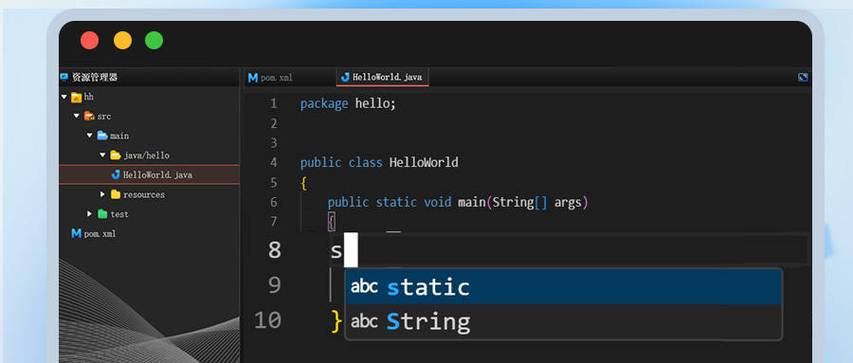Viewport: 853px width, 363px height.
Task: Click the Maven icon beside pom.xml in tree
Action: pyautogui.click(x=76, y=233)
